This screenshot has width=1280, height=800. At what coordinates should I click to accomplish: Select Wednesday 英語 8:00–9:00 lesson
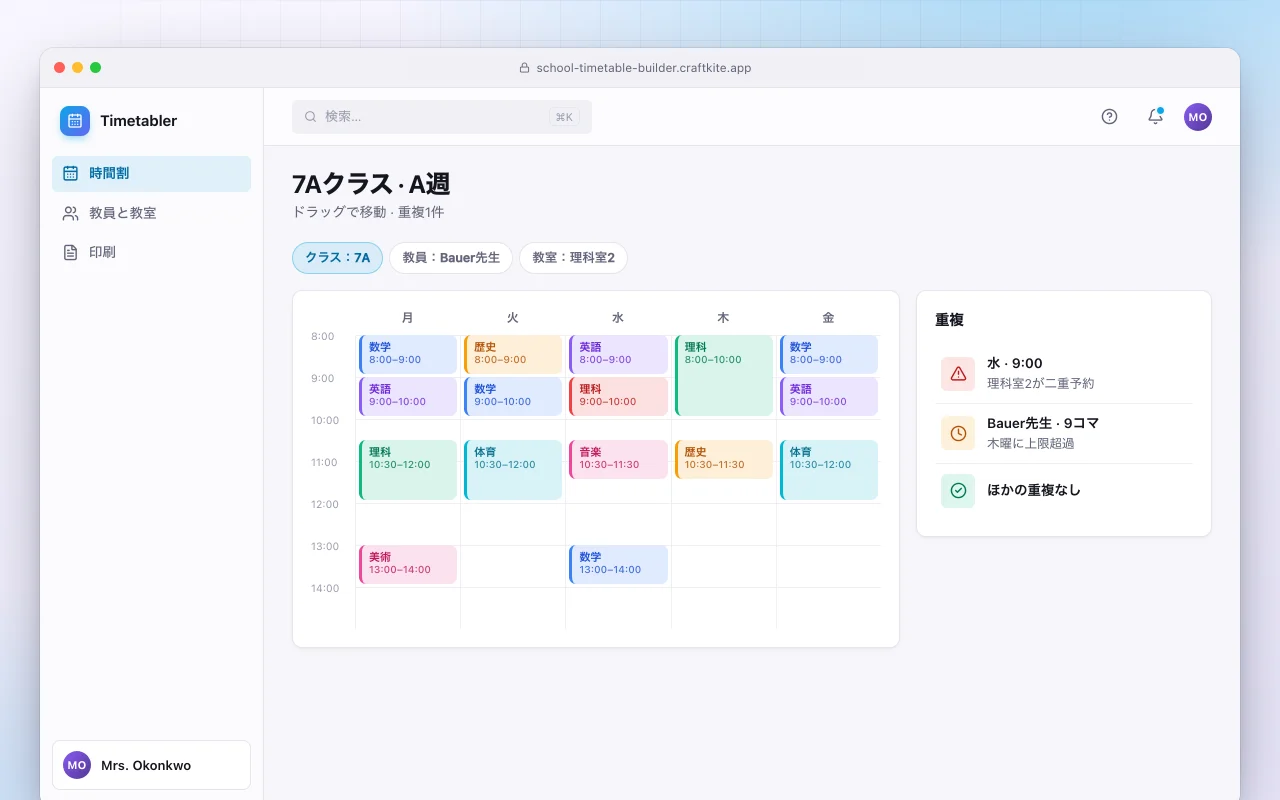(x=618, y=355)
